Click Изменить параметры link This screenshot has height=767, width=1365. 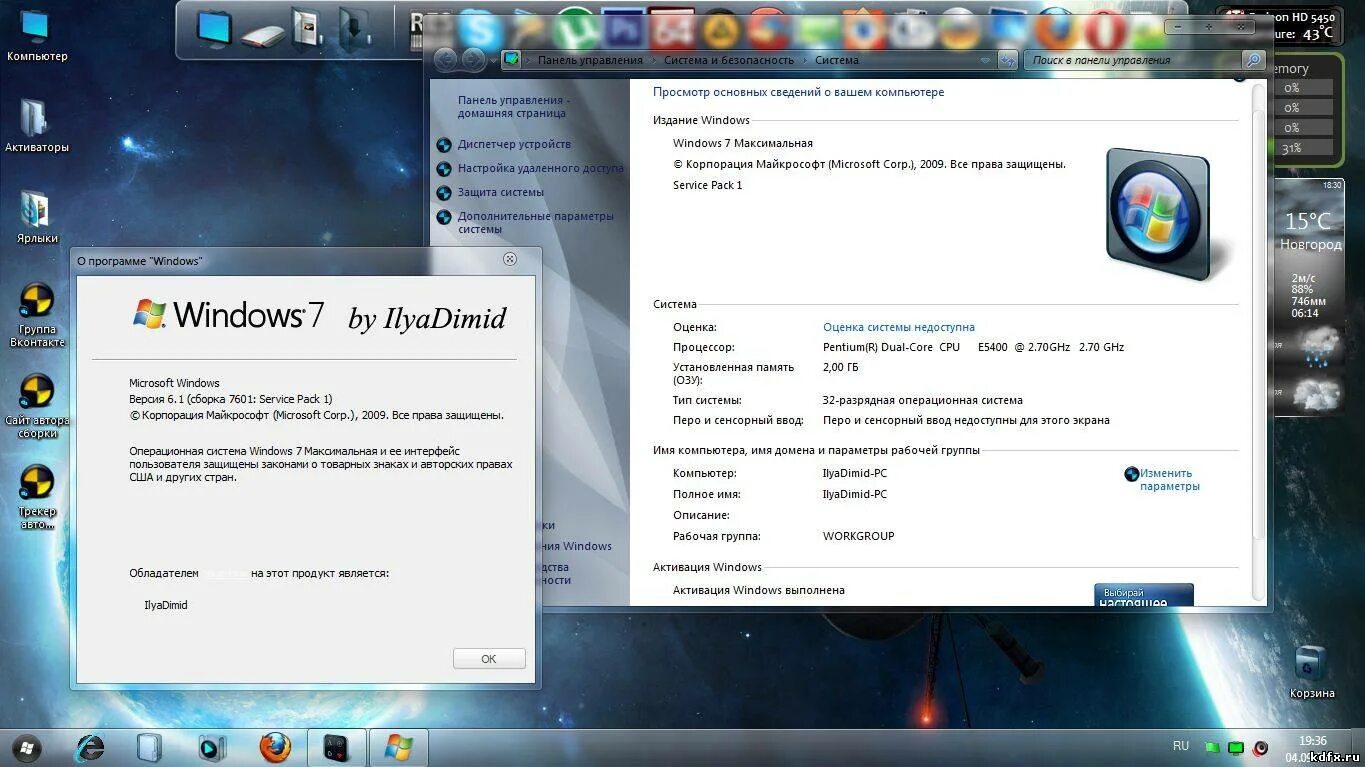[1169, 480]
